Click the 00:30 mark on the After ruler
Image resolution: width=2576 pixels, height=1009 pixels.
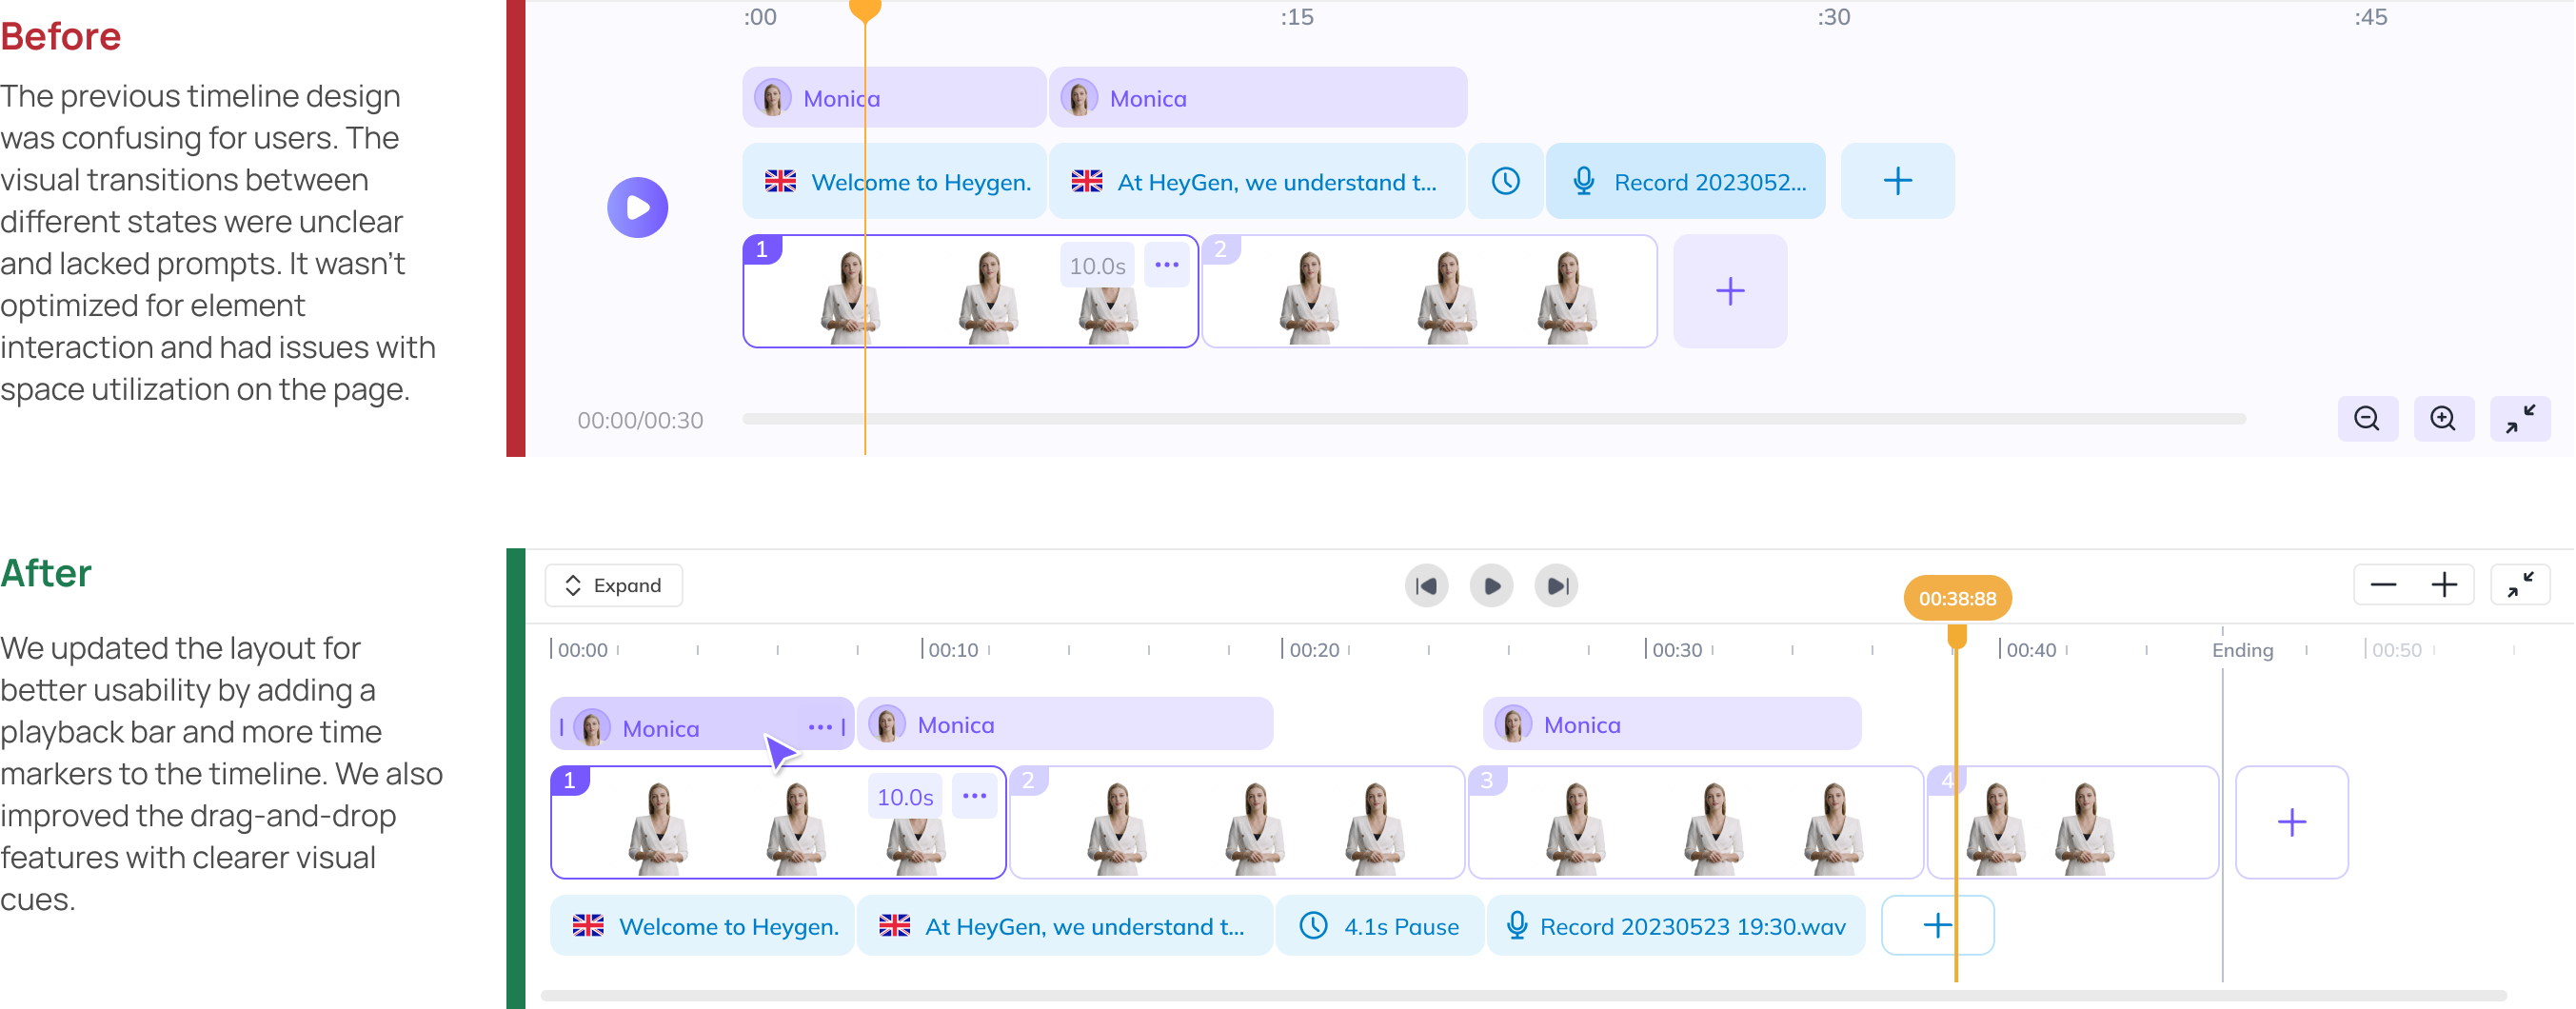[1675, 650]
